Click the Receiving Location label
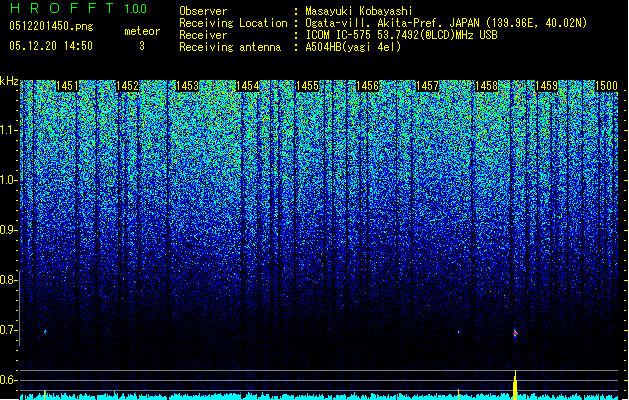 click(x=233, y=23)
